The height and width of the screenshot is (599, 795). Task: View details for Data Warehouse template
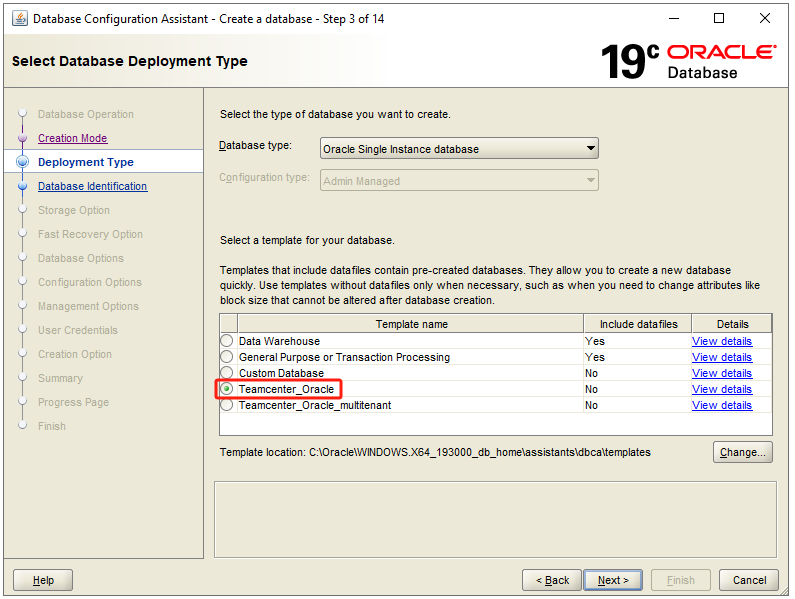[x=721, y=341]
